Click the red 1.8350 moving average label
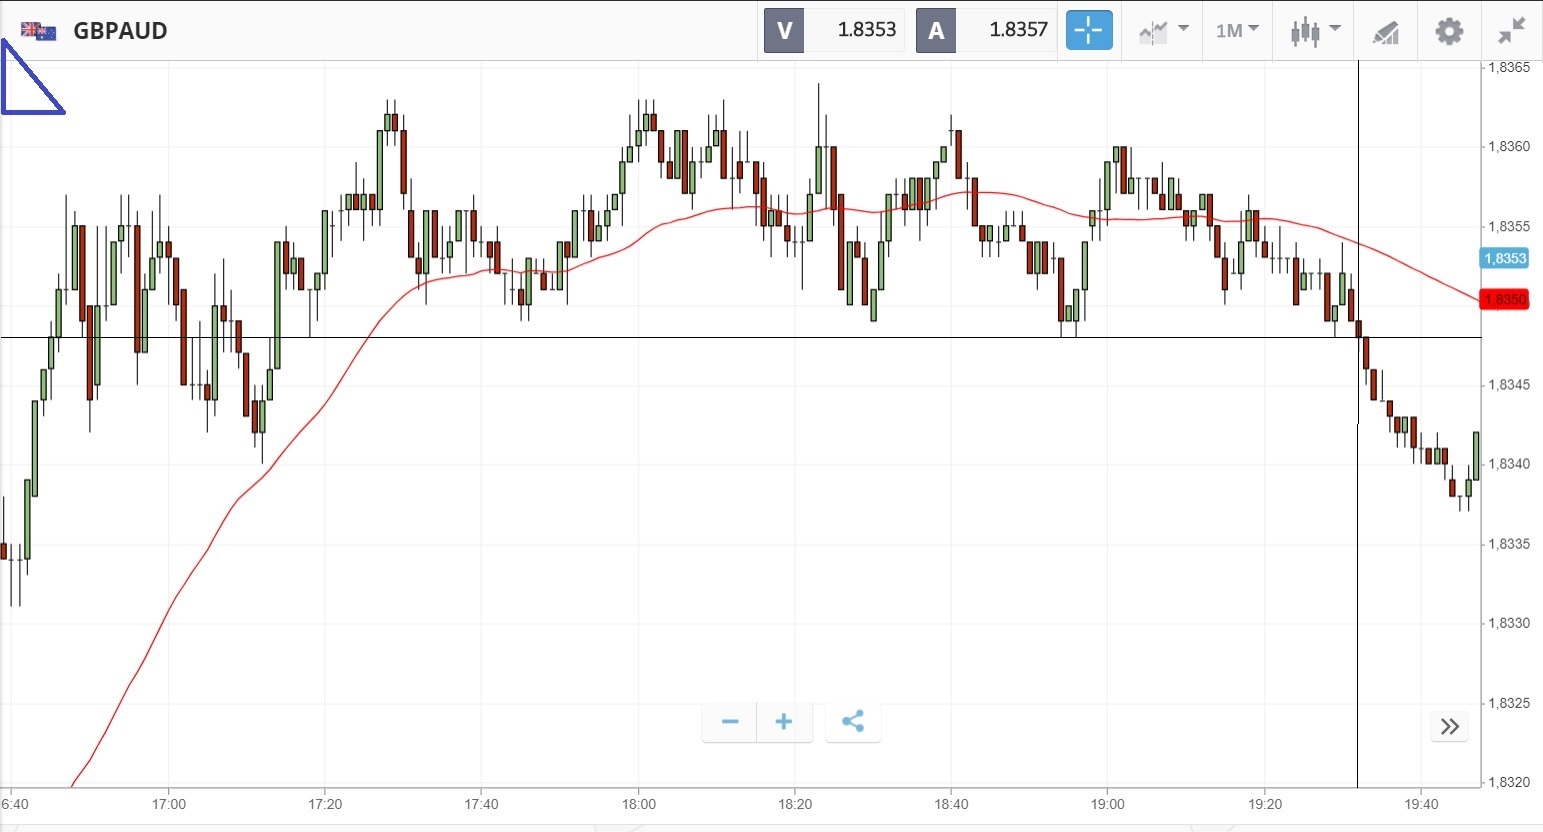This screenshot has height=832, width=1543. tap(1505, 300)
